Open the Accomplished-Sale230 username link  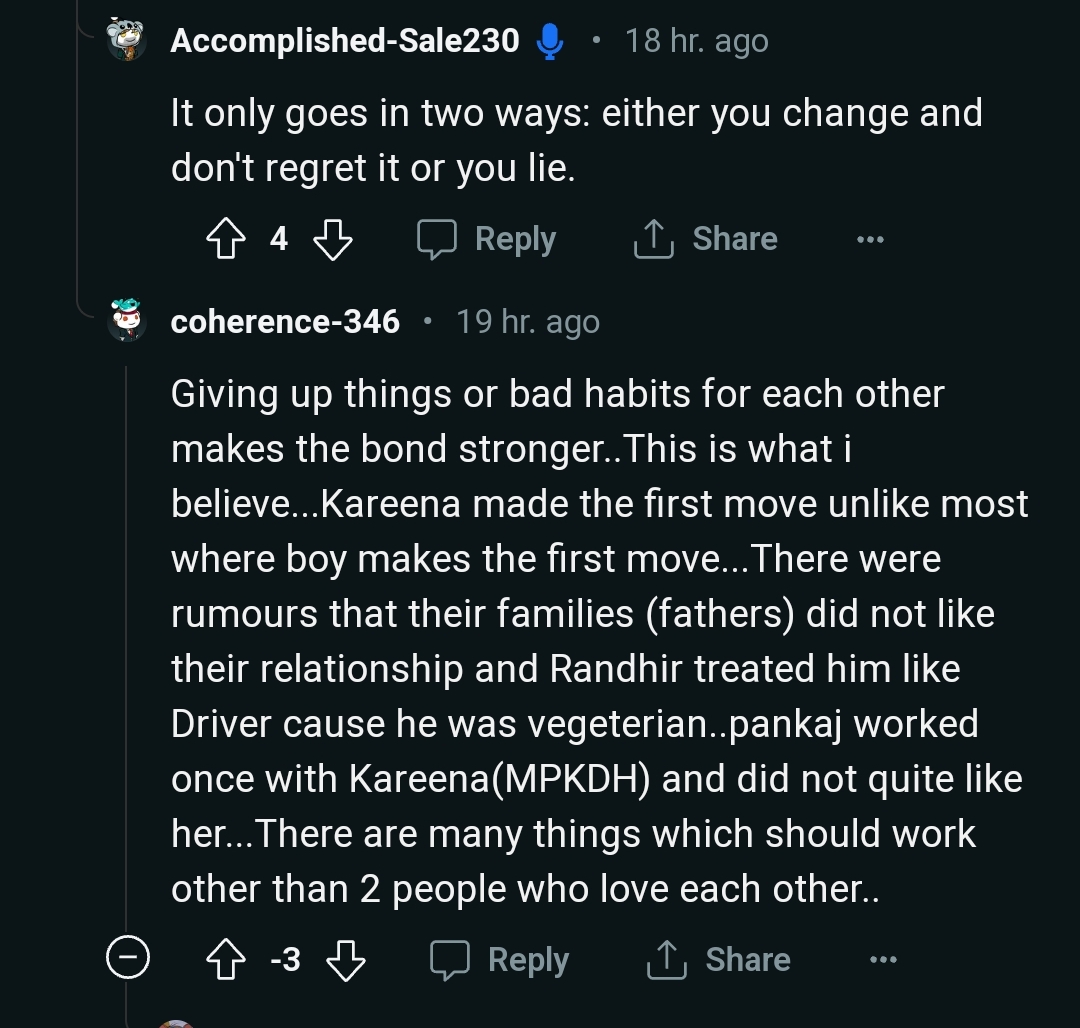pyautogui.click(x=345, y=41)
